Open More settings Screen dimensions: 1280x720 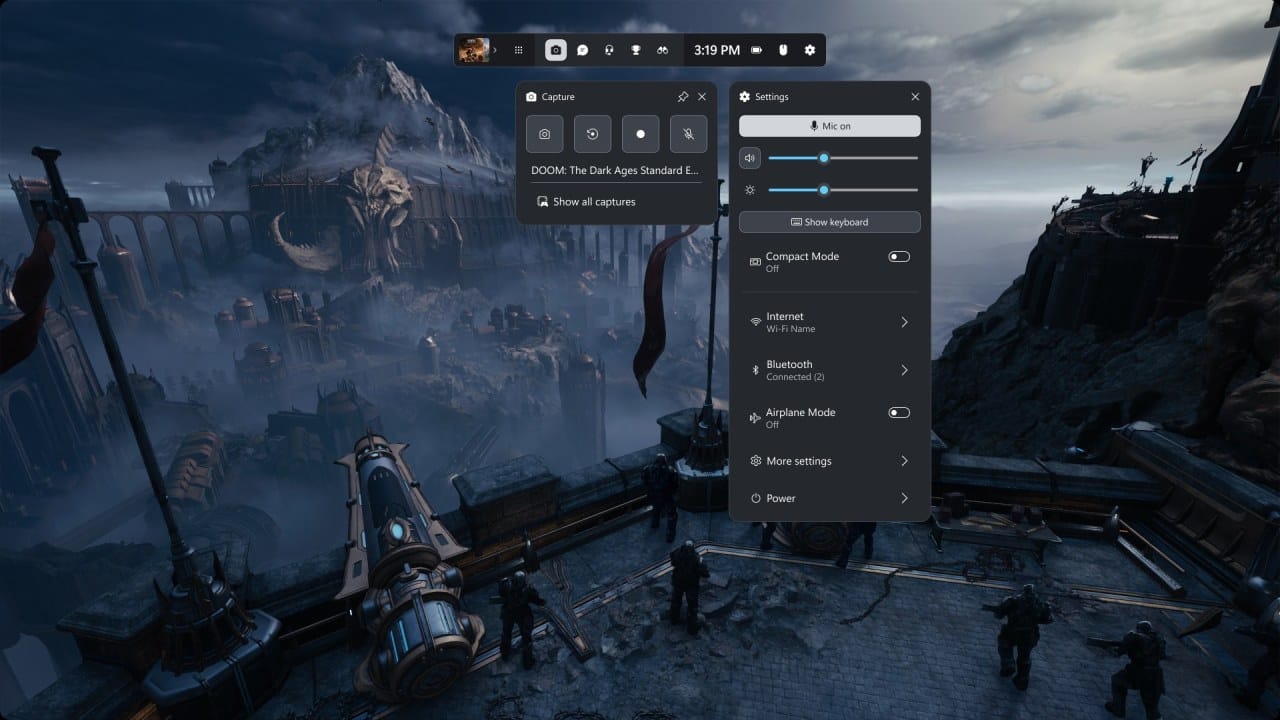coord(830,460)
